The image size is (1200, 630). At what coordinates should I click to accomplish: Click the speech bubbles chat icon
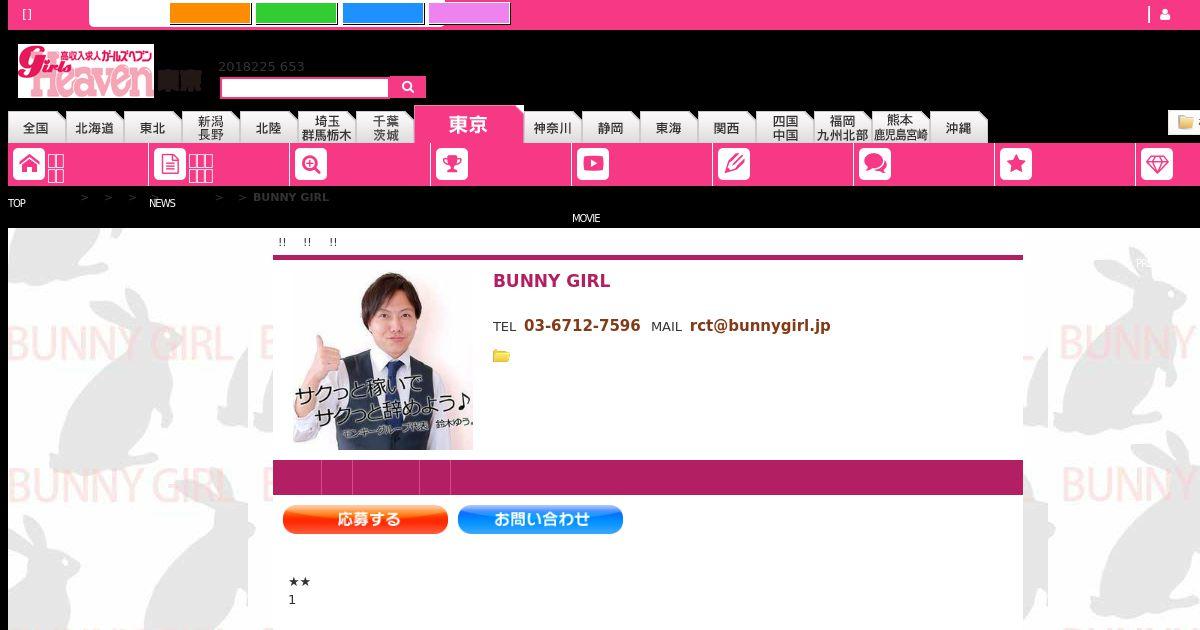(875, 164)
